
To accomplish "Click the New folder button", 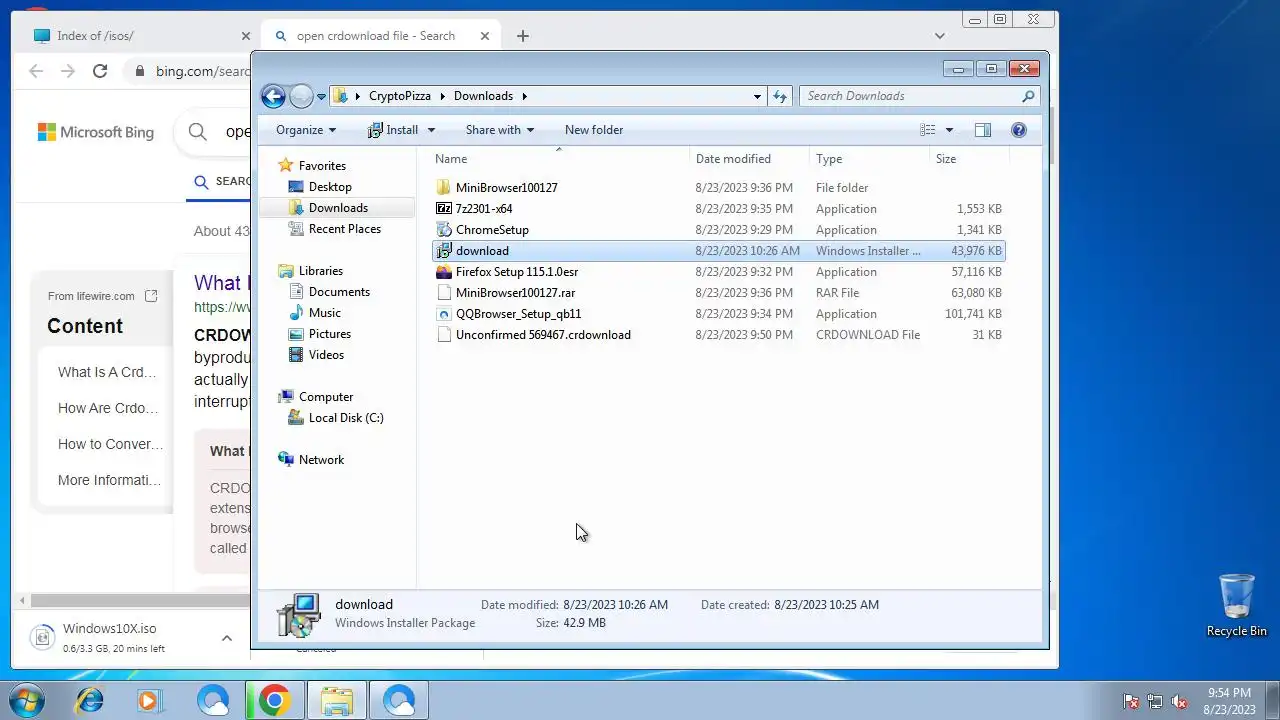I will click(x=594, y=130).
